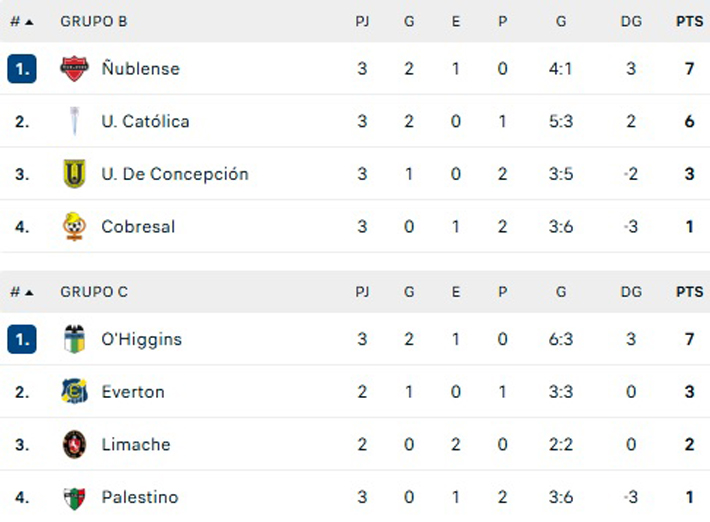Click the Palestino team crest
This screenshot has width=710, height=522.
74,497
